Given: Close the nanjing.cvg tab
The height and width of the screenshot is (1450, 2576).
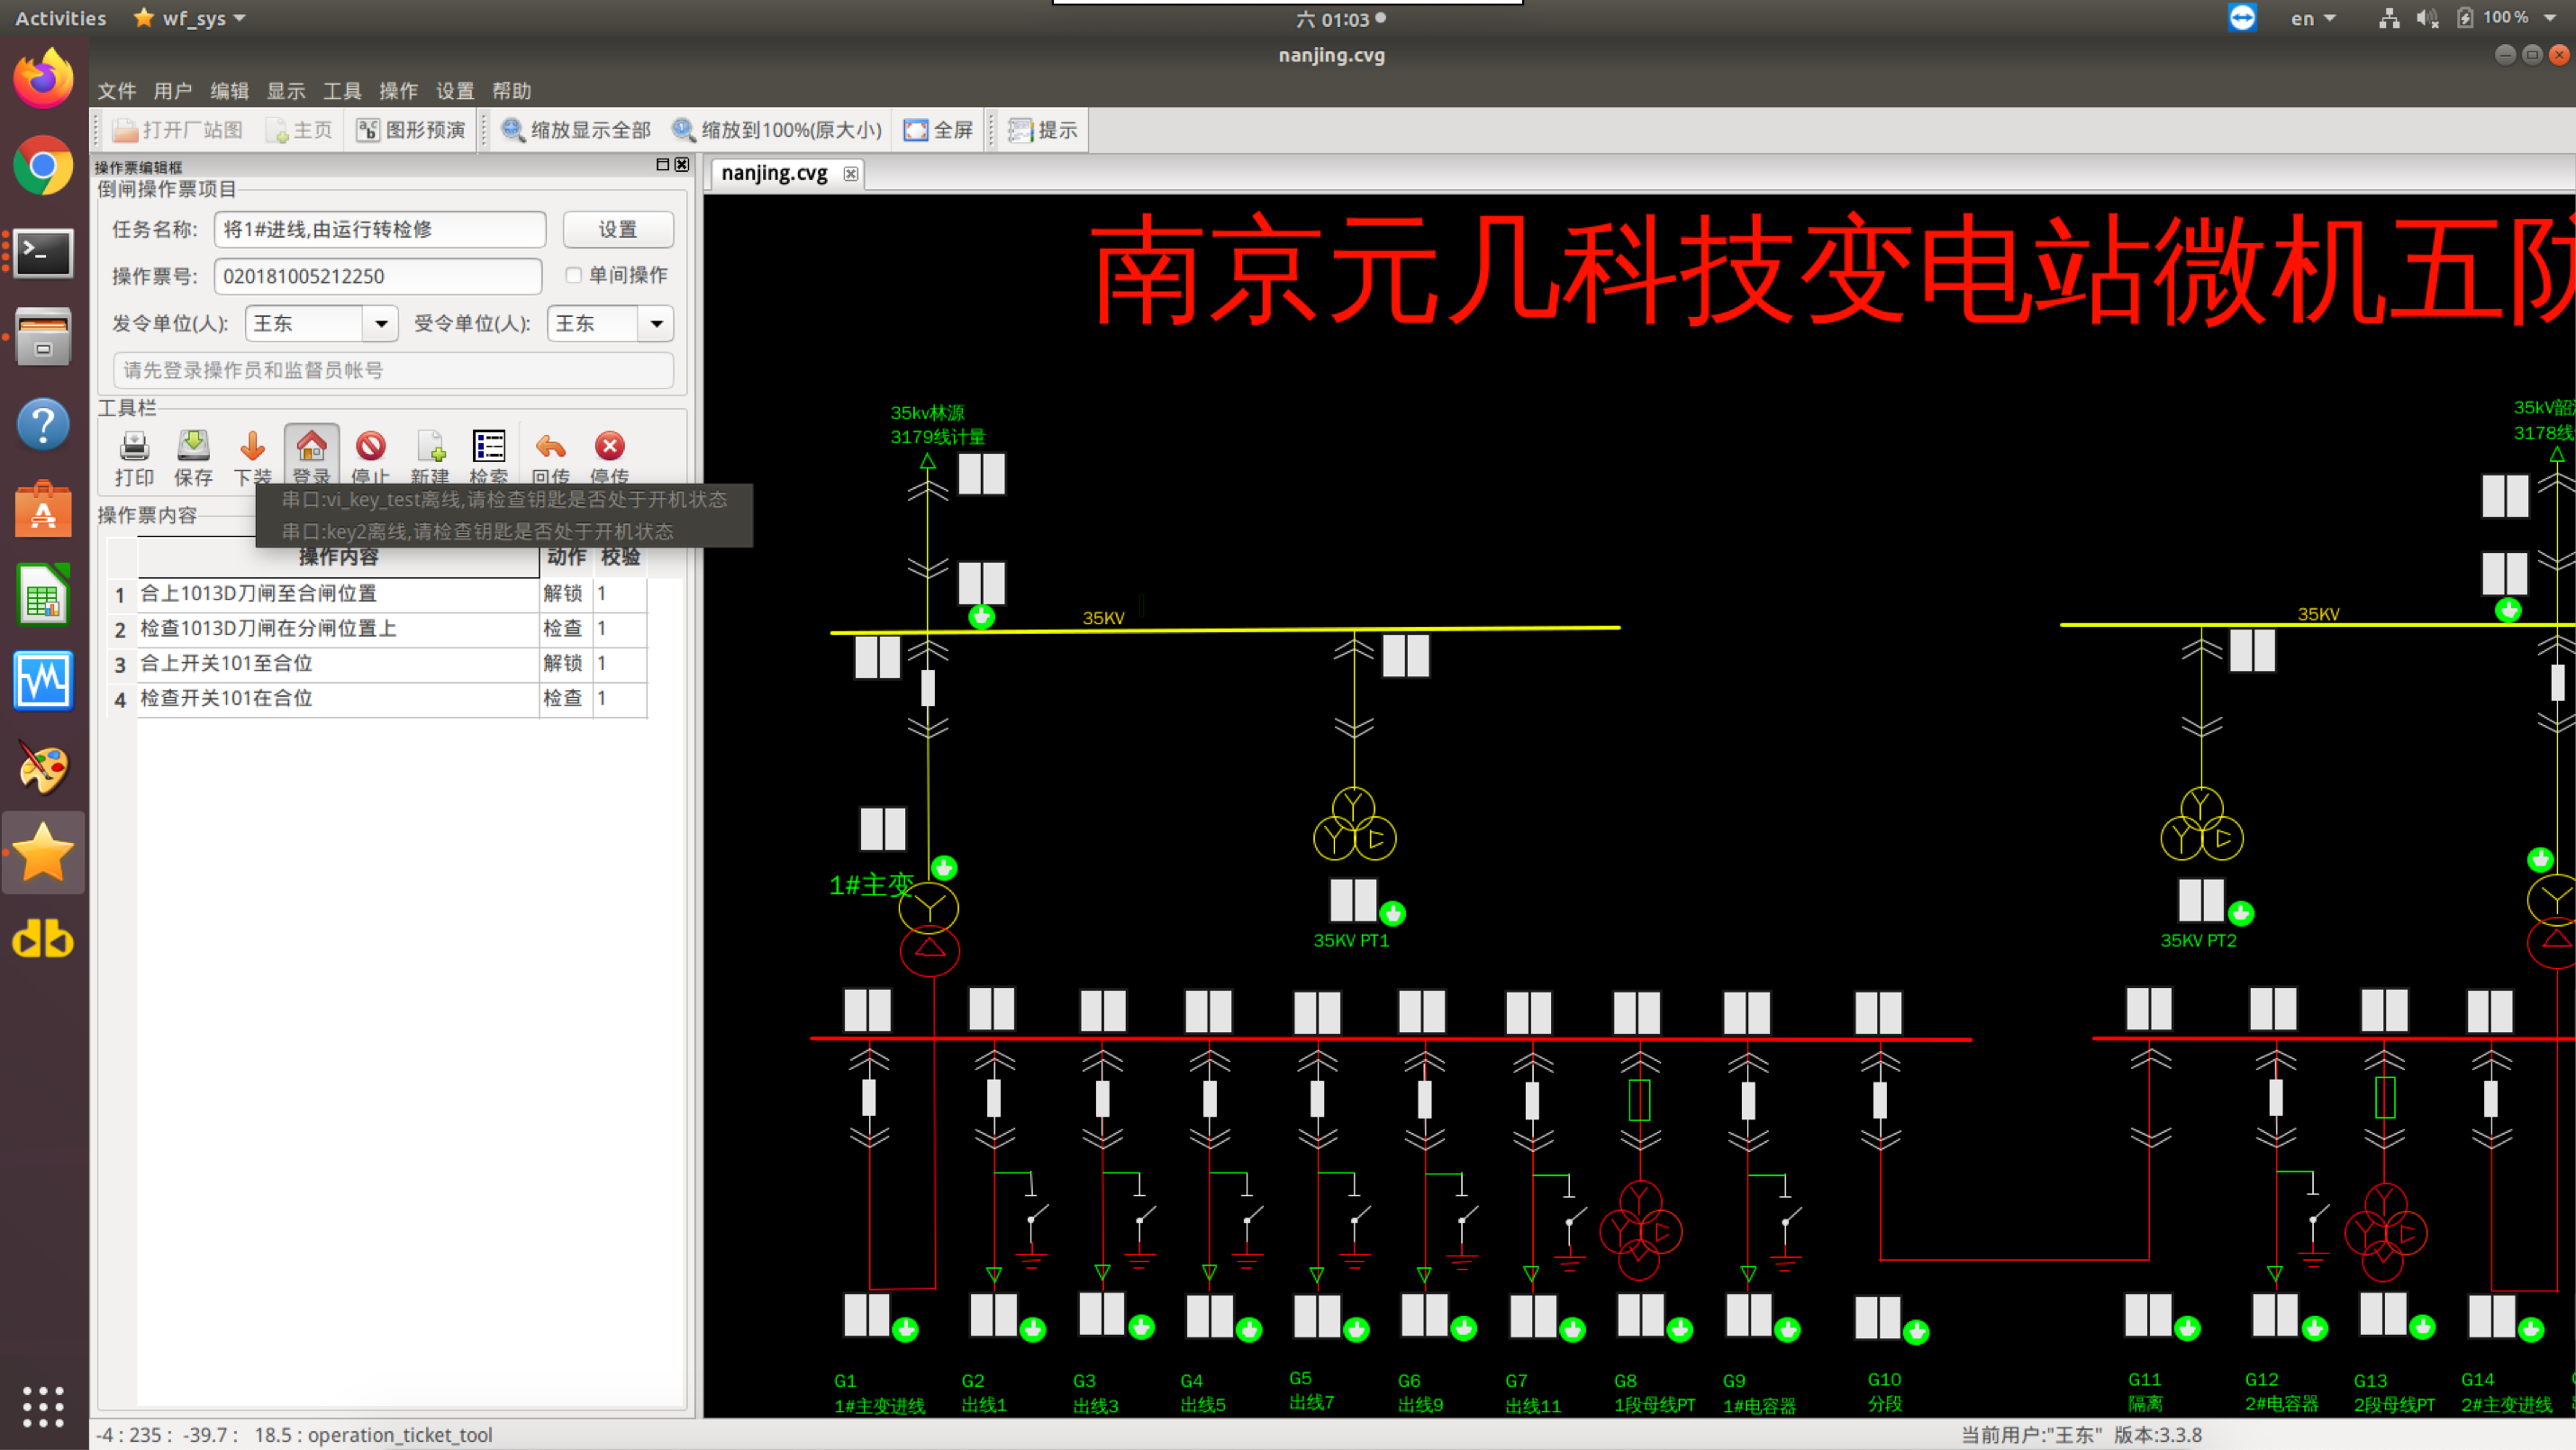Looking at the screenshot, I should pyautogui.click(x=850, y=174).
